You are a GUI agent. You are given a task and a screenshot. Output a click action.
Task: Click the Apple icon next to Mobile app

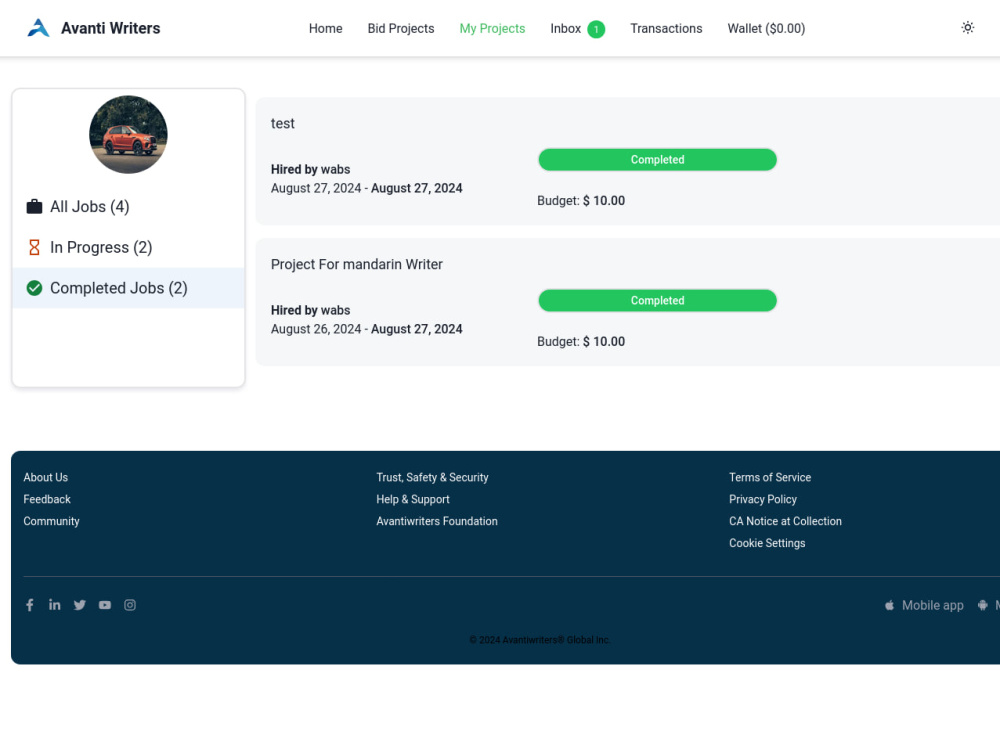coord(889,605)
